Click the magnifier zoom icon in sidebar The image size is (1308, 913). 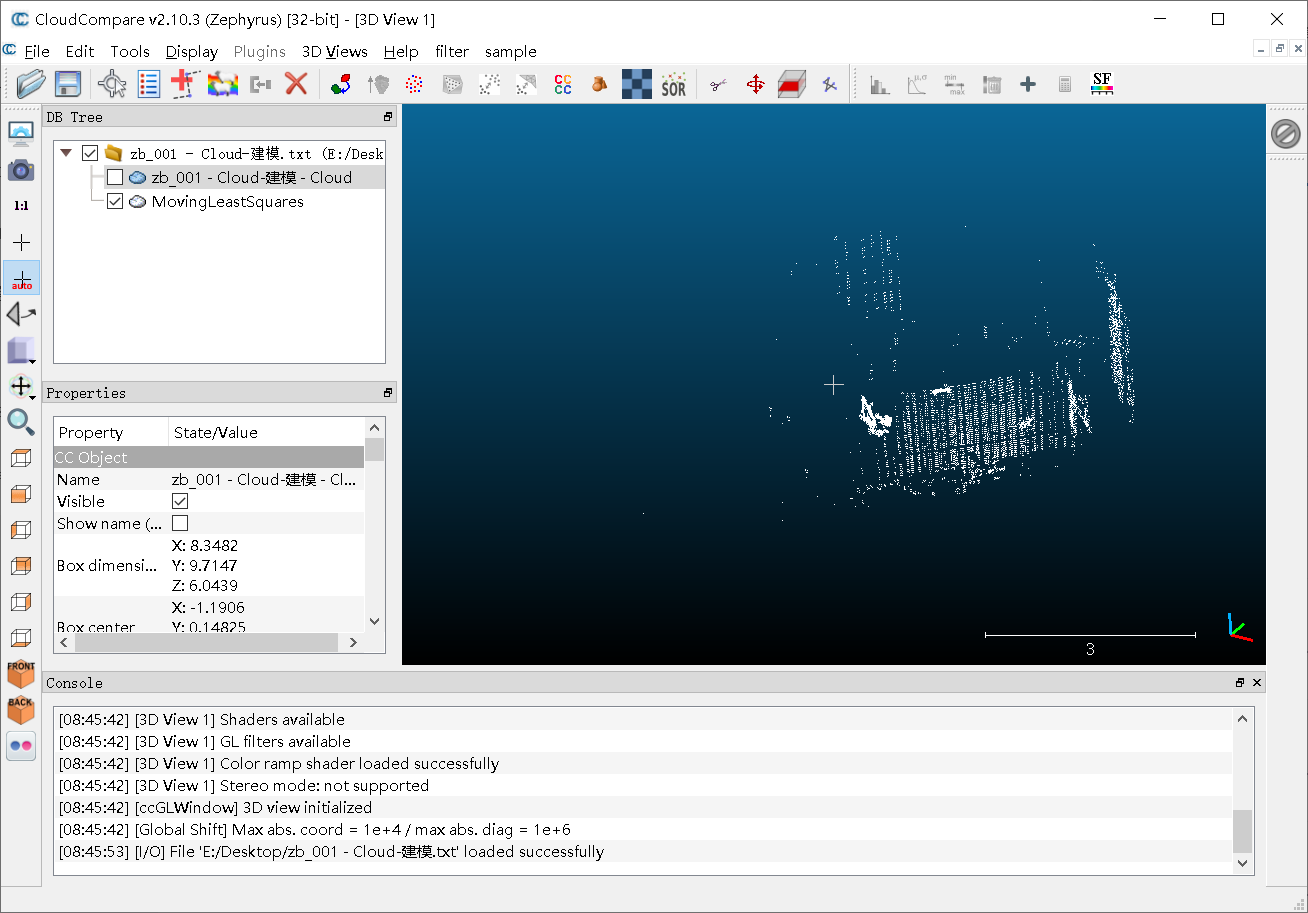pyautogui.click(x=21, y=421)
